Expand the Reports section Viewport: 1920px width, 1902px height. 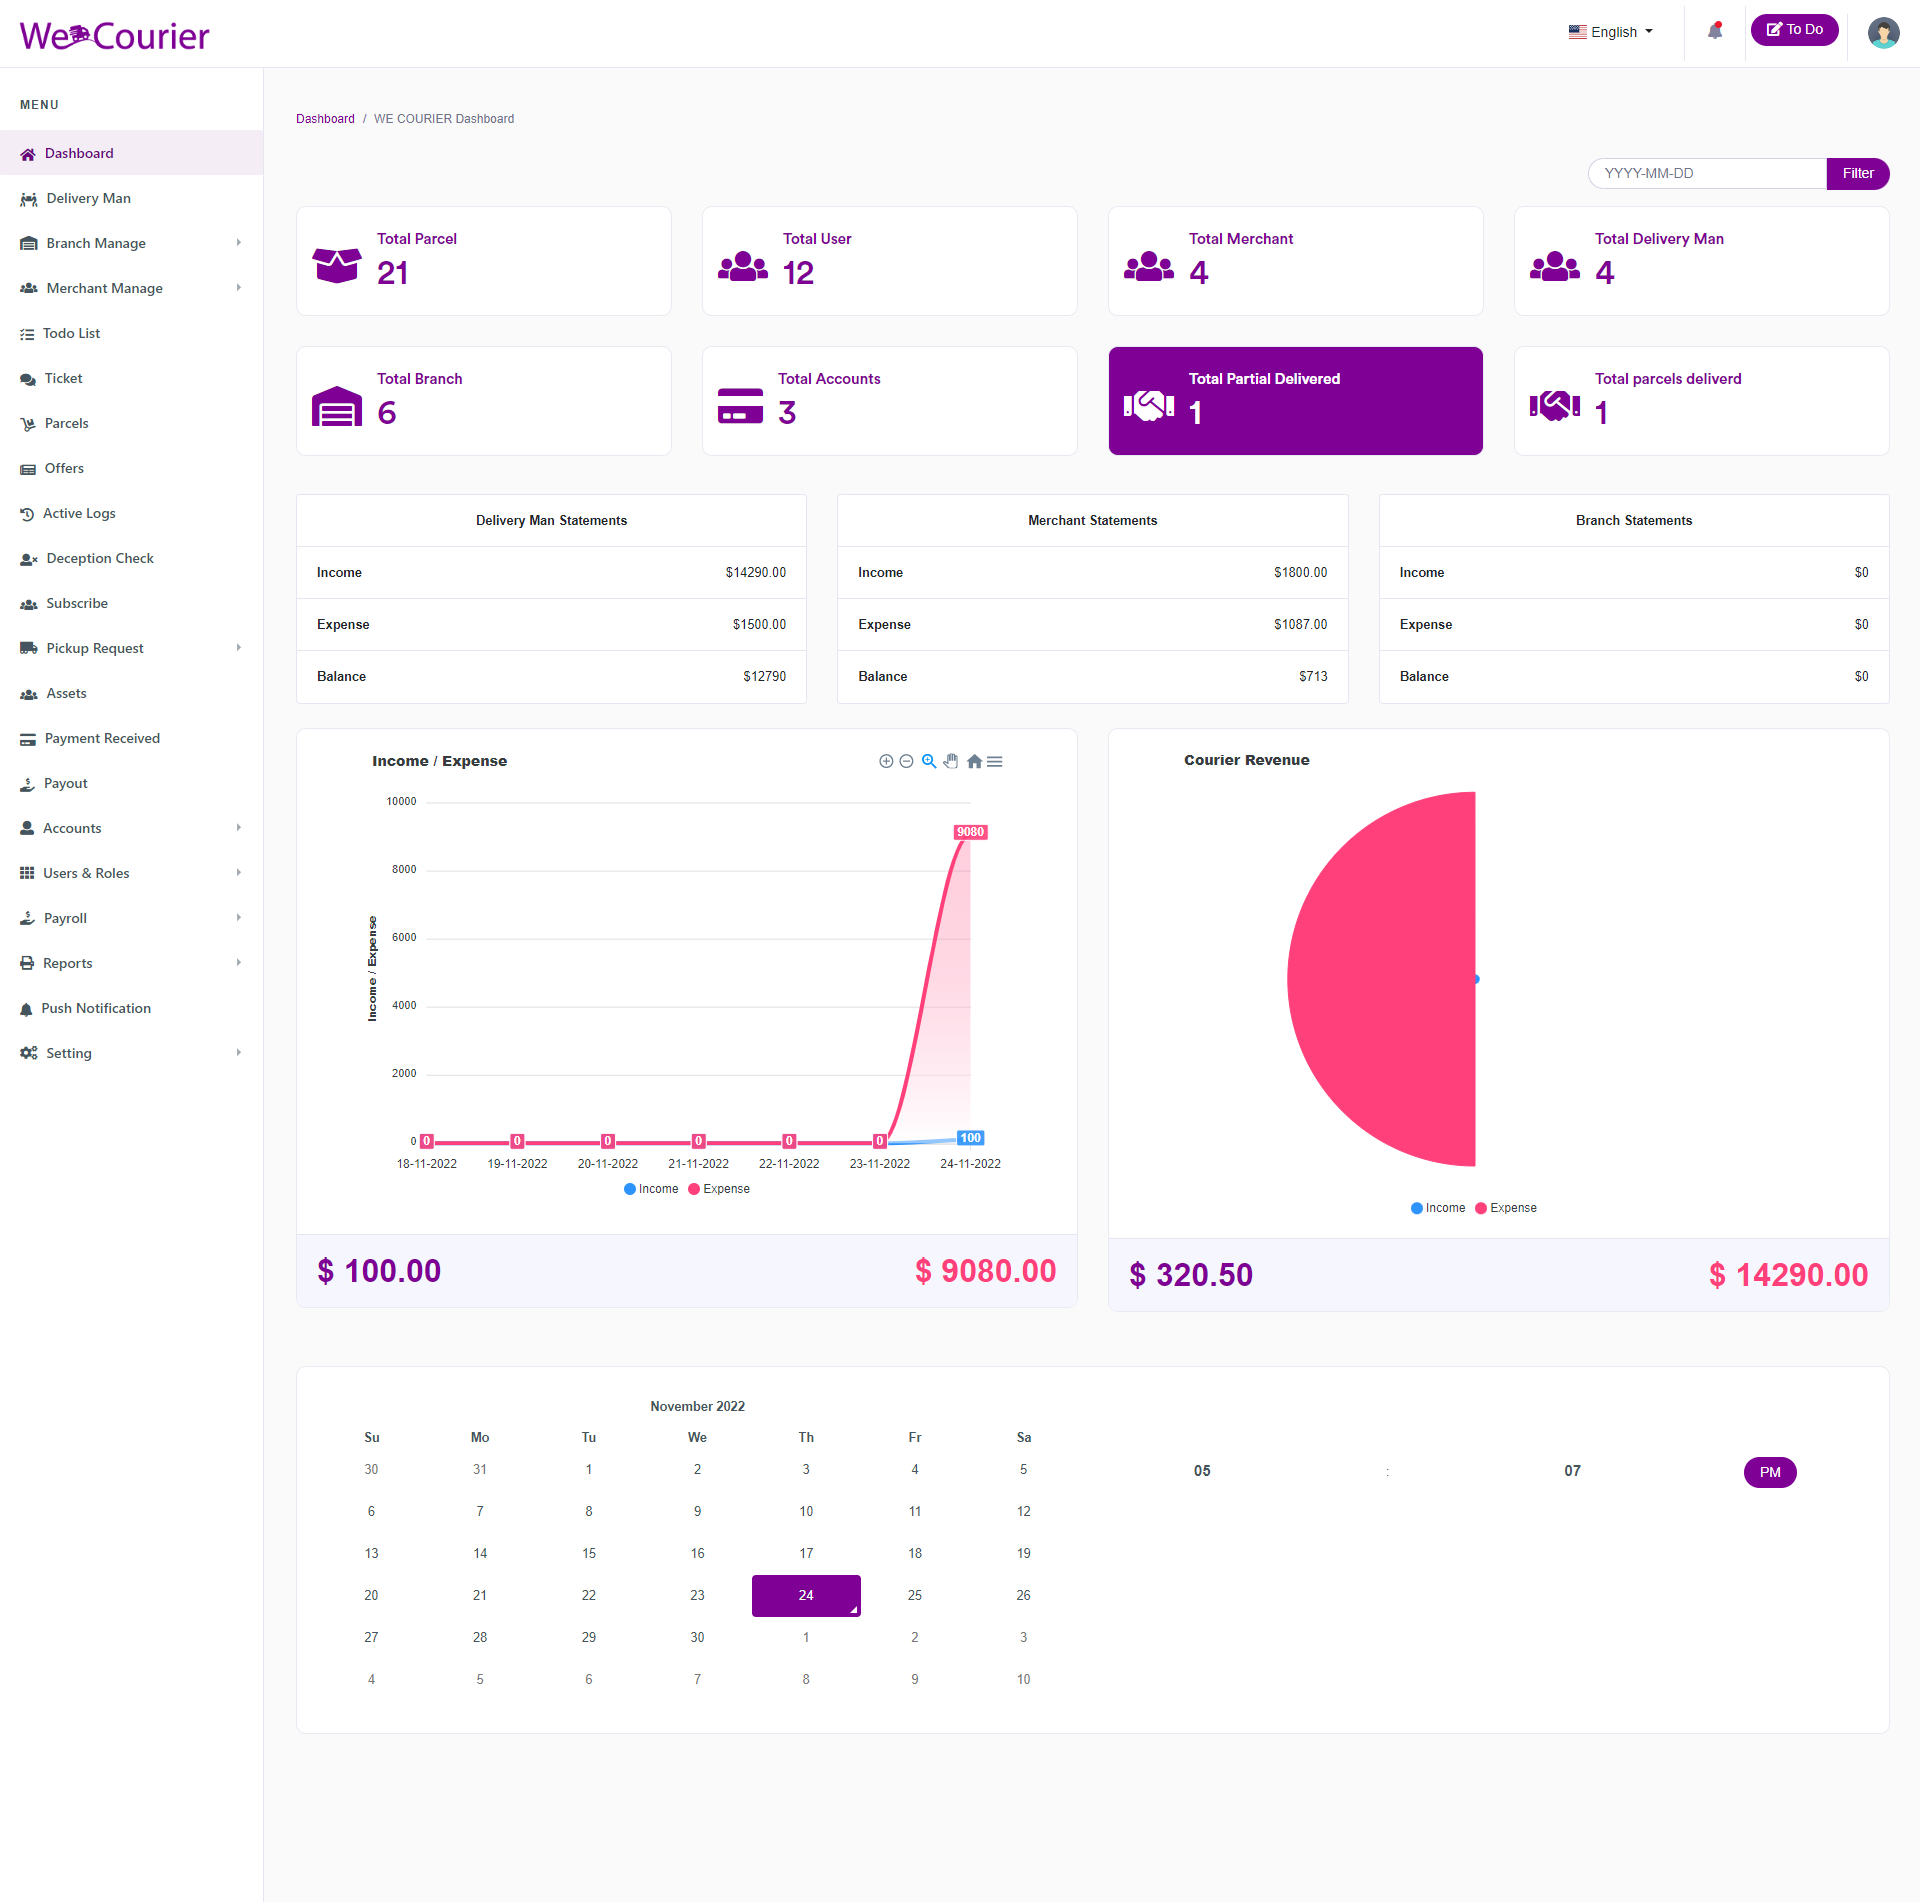pyautogui.click(x=68, y=962)
